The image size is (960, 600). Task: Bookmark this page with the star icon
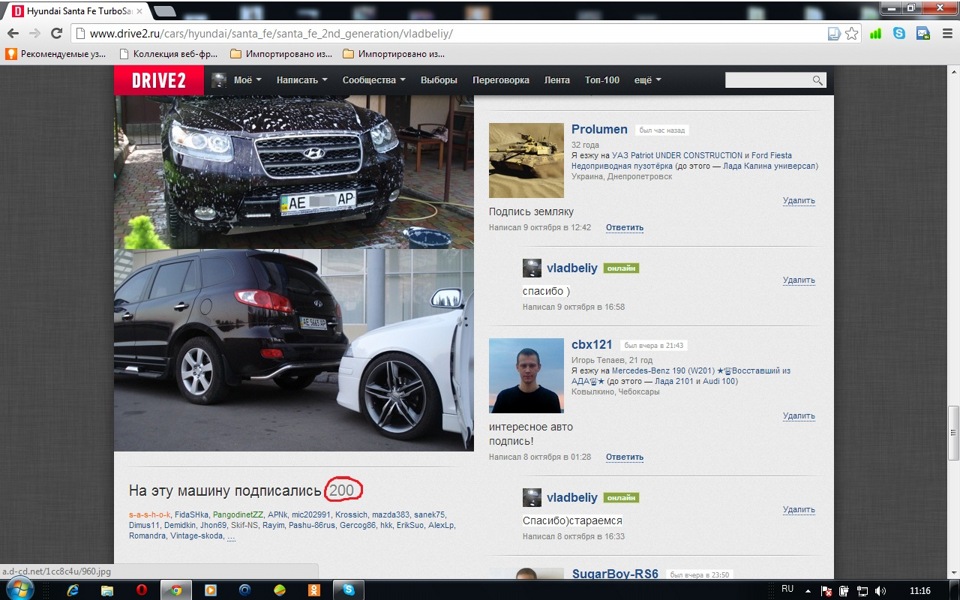851,34
